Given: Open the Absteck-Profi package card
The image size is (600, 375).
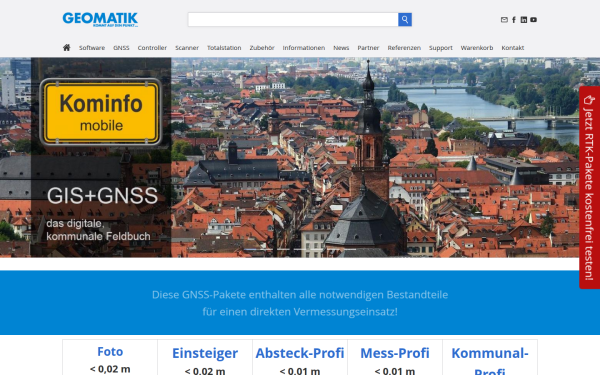Looking at the screenshot, I should (300, 357).
